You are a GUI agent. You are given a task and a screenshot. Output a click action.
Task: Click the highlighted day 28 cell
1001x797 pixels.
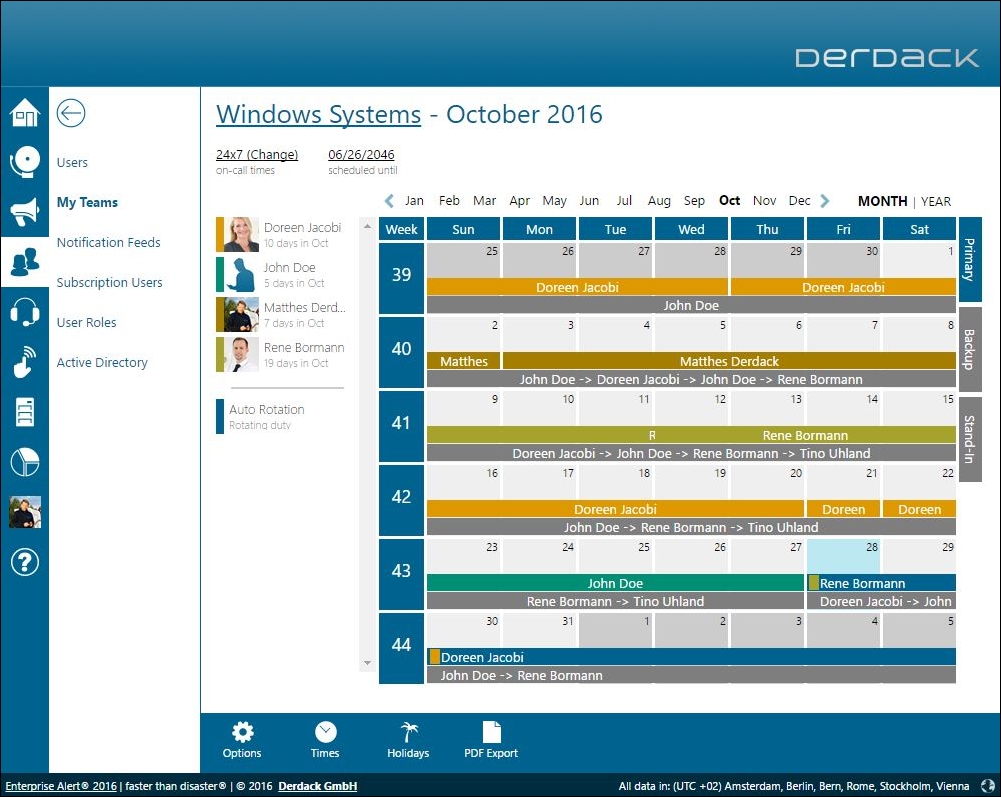click(843, 556)
